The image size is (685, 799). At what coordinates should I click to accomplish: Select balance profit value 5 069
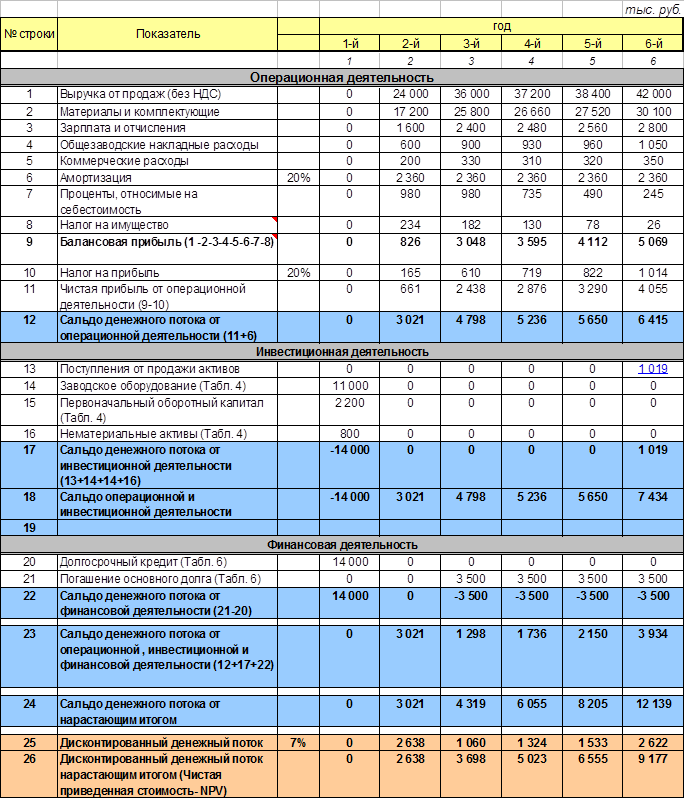pyautogui.click(x=653, y=242)
